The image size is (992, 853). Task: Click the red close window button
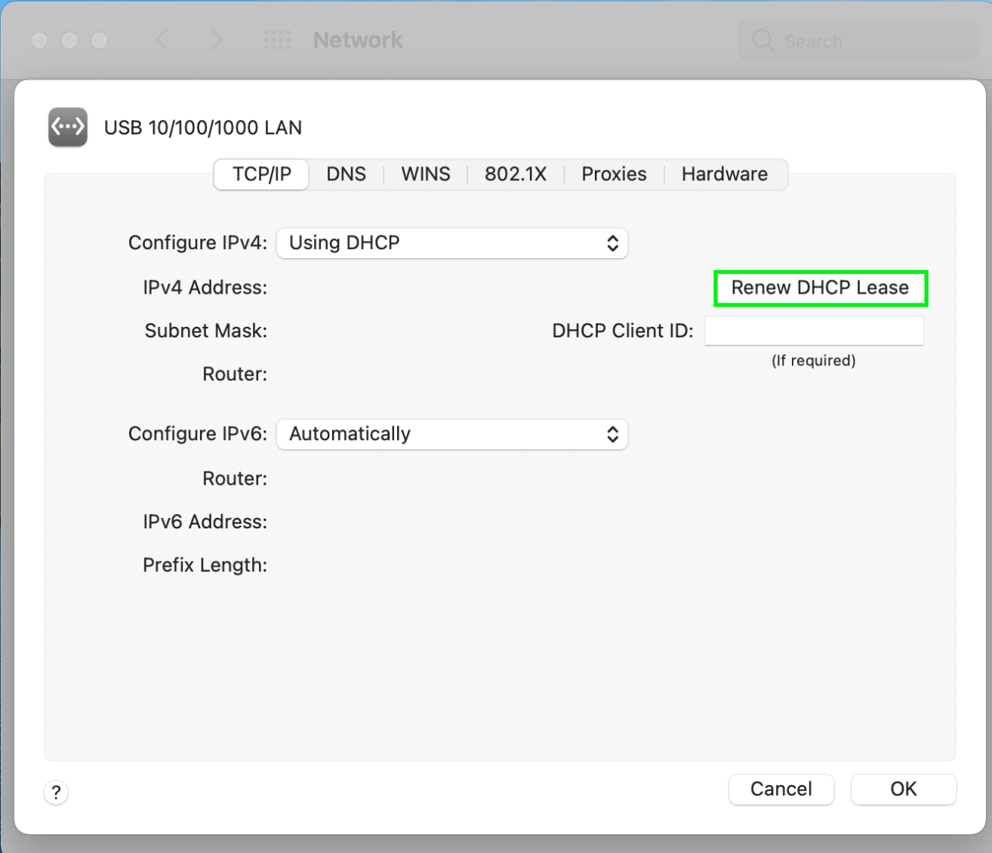pyautogui.click(x=40, y=40)
